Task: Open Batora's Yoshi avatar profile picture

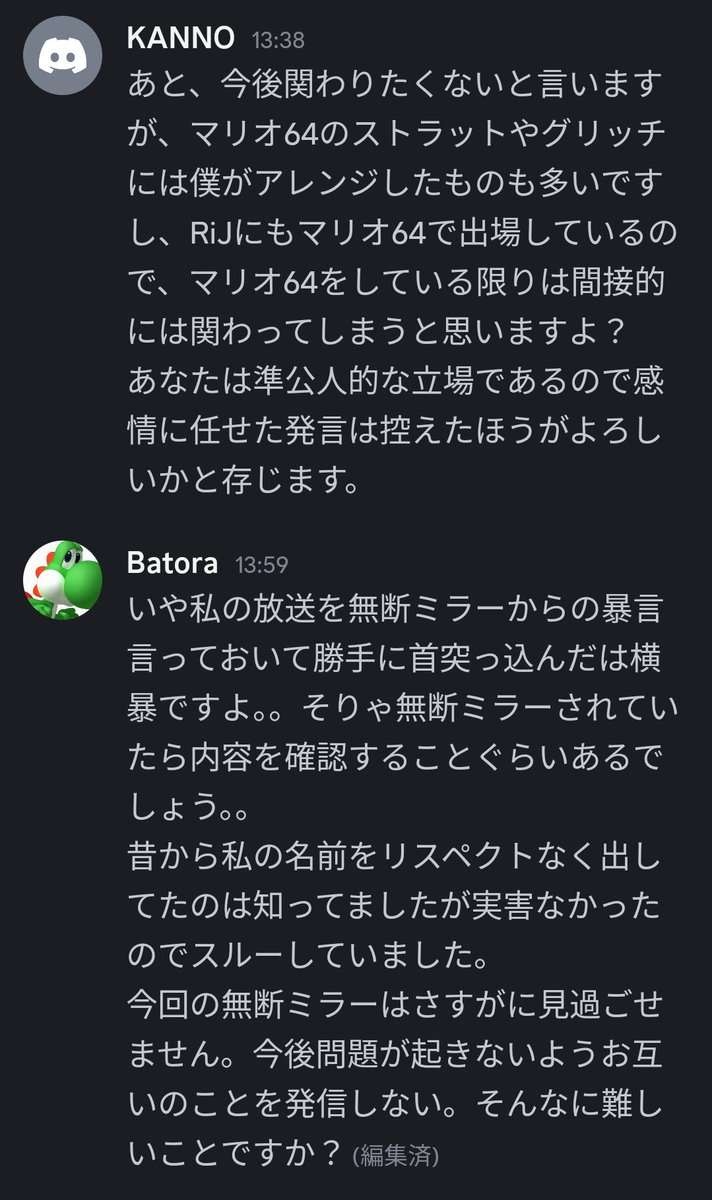Action: click(x=62, y=580)
